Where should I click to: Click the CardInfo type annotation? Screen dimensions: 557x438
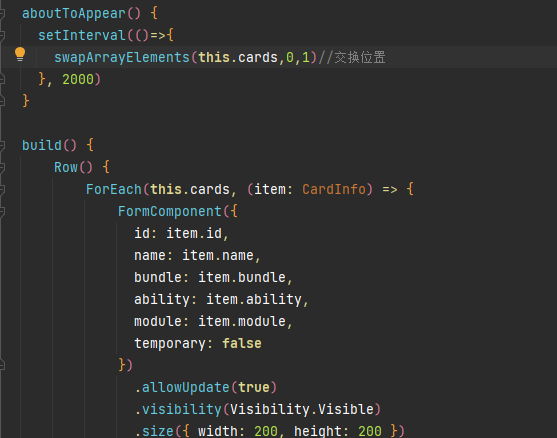pyautogui.click(x=334, y=189)
